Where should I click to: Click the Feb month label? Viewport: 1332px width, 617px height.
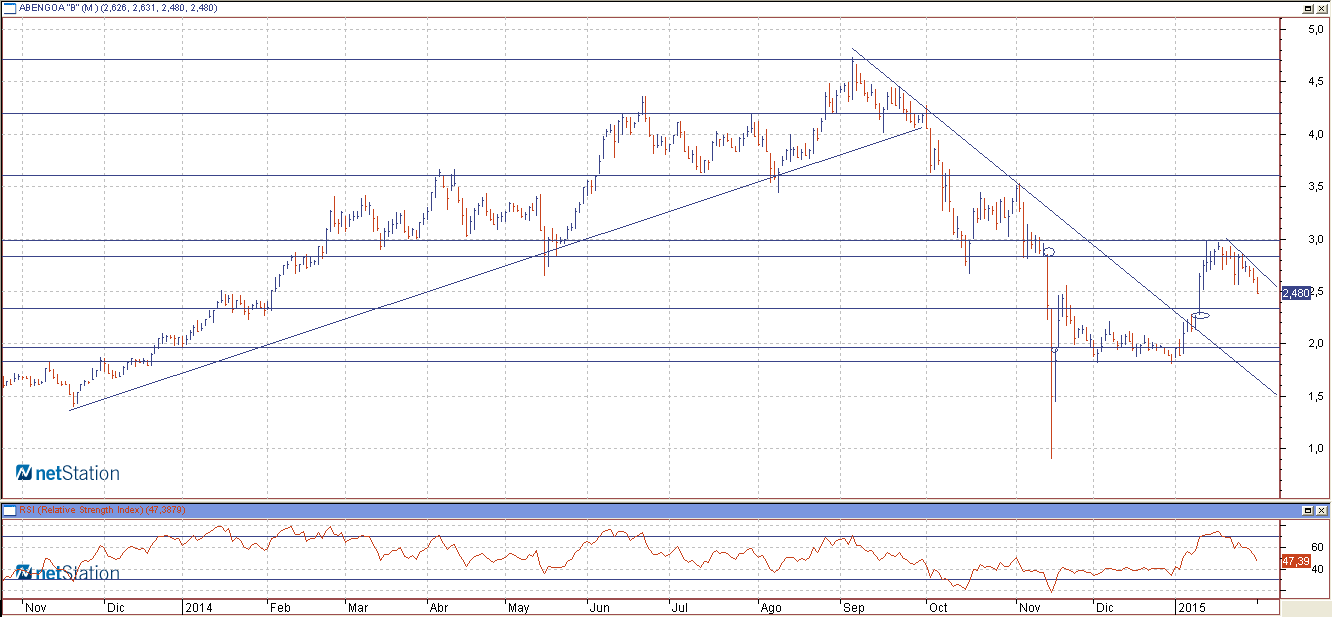(x=280, y=607)
